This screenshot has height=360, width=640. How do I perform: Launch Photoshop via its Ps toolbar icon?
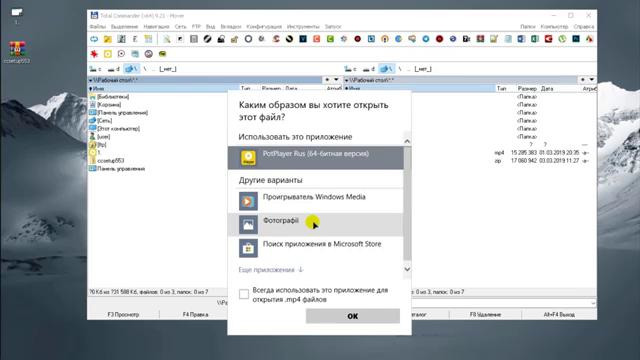[x=576, y=39]
